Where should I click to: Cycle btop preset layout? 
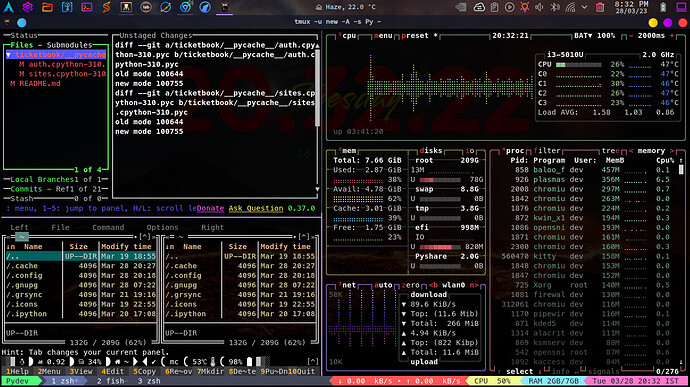[x=419, y=36]
